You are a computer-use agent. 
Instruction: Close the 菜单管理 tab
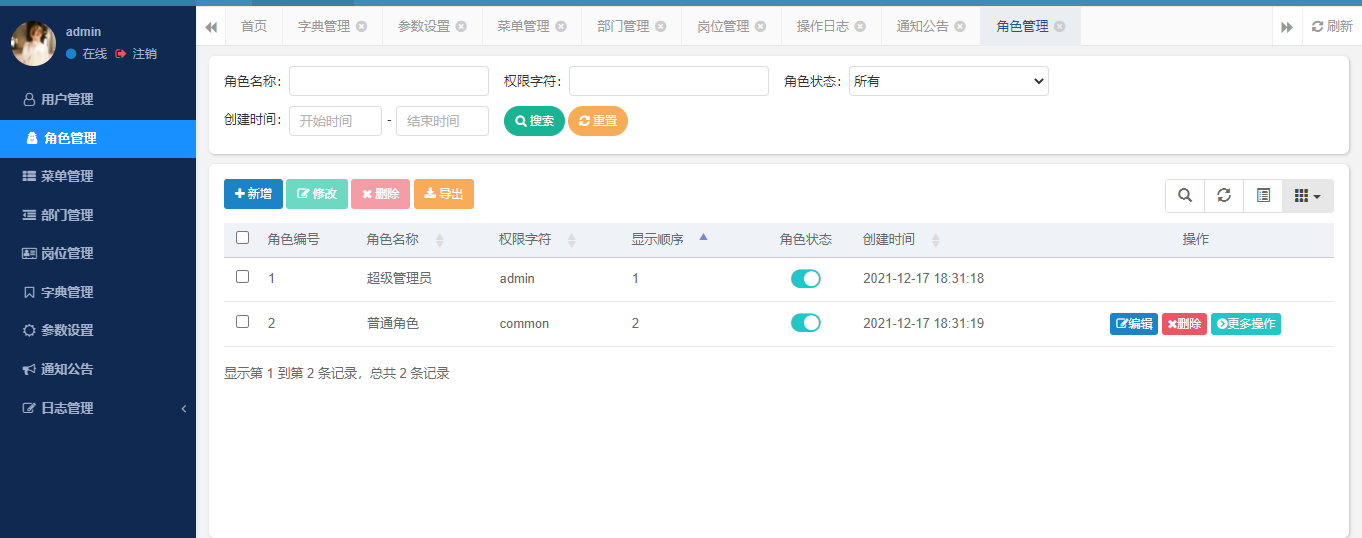(561, 27)
